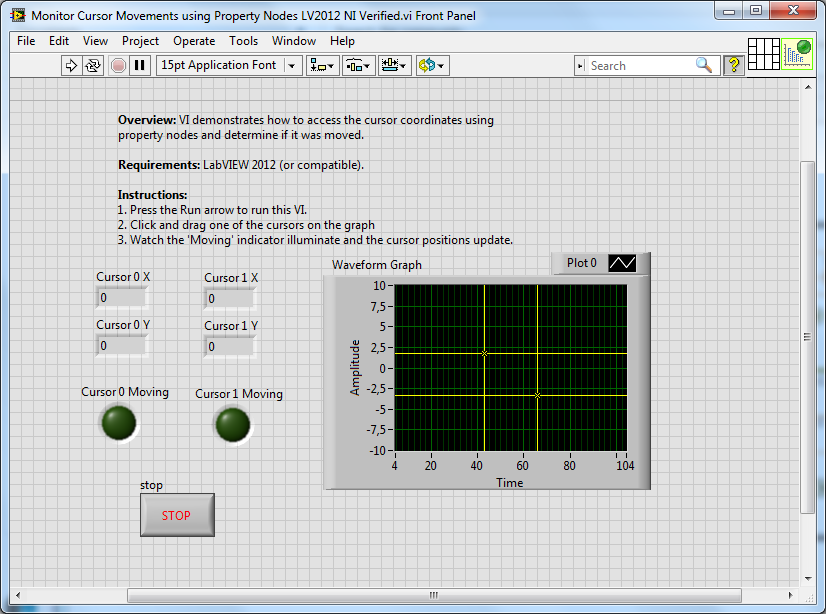Click the LabVIEW title bar icon
826x614 pixels.
click(18, 15)
